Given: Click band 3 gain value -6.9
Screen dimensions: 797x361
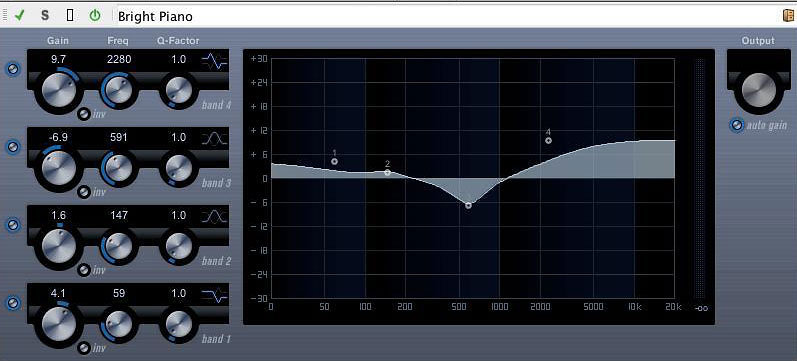Looking at the screenshot, I should pos(58,137).
